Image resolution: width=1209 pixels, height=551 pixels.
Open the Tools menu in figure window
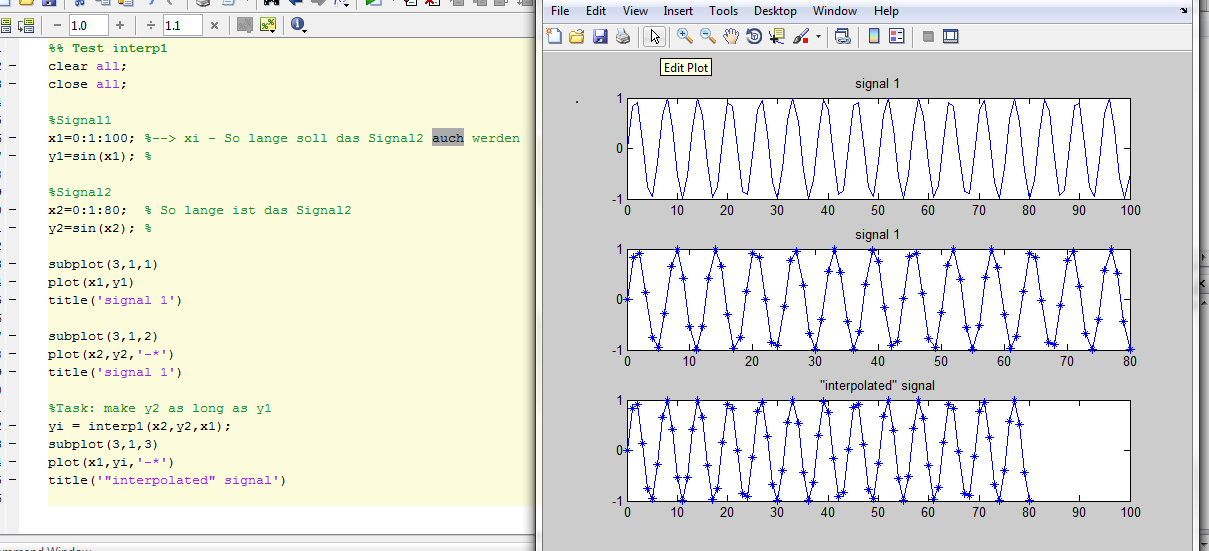(x=723, y=11)
